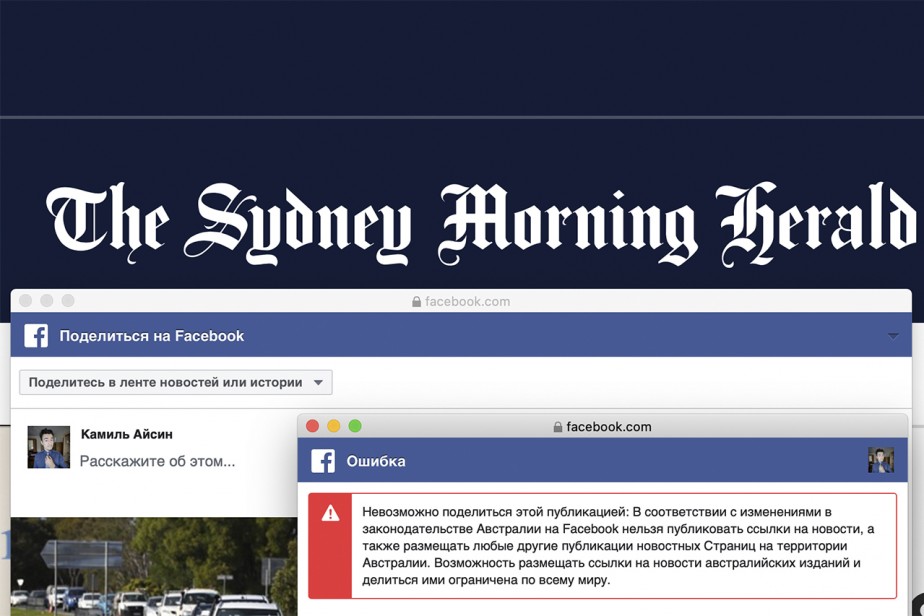Click the 'Расскажите об этом...' text field
The image size is (924, 616).
[157, 461]
